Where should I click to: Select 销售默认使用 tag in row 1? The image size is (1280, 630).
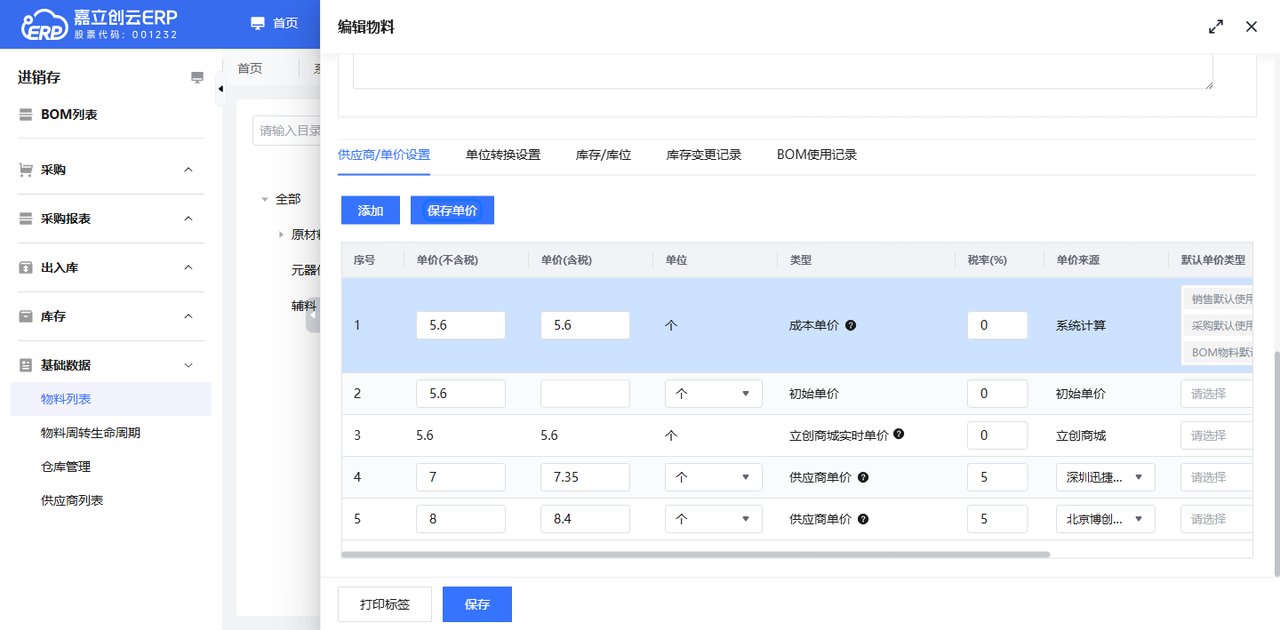1217,299
